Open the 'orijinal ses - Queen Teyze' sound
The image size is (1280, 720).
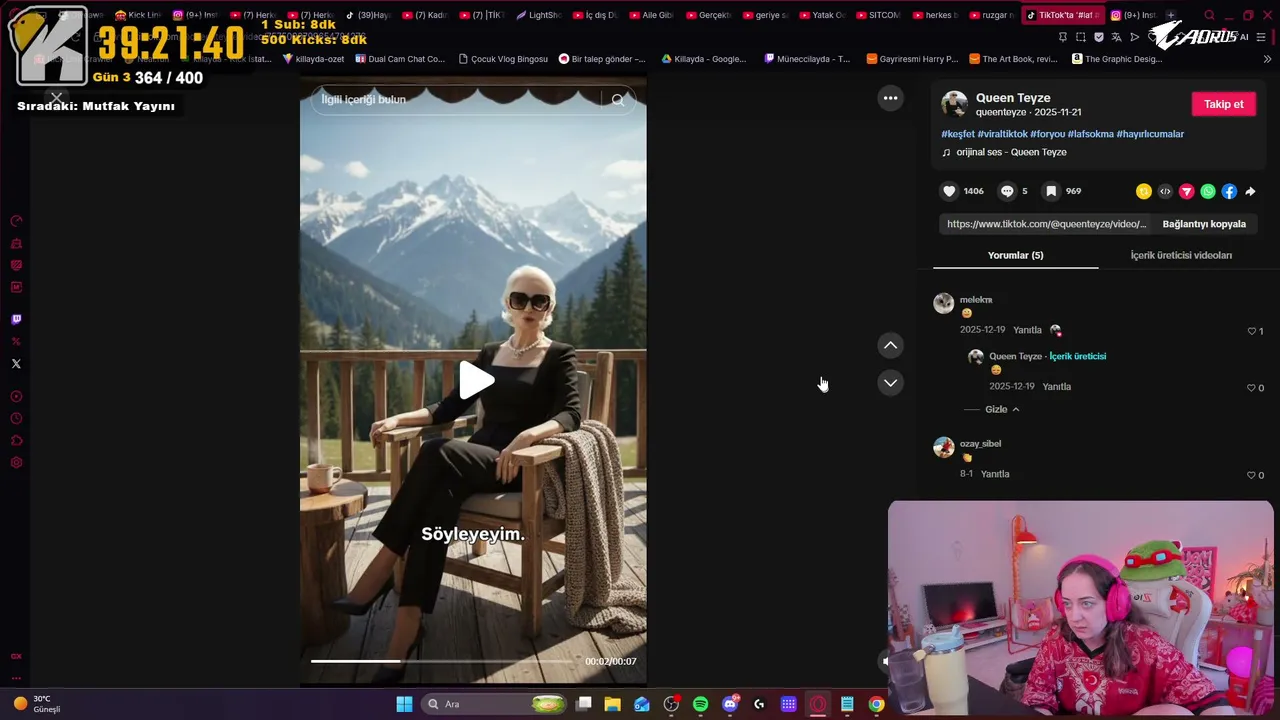pos(1011,152)
